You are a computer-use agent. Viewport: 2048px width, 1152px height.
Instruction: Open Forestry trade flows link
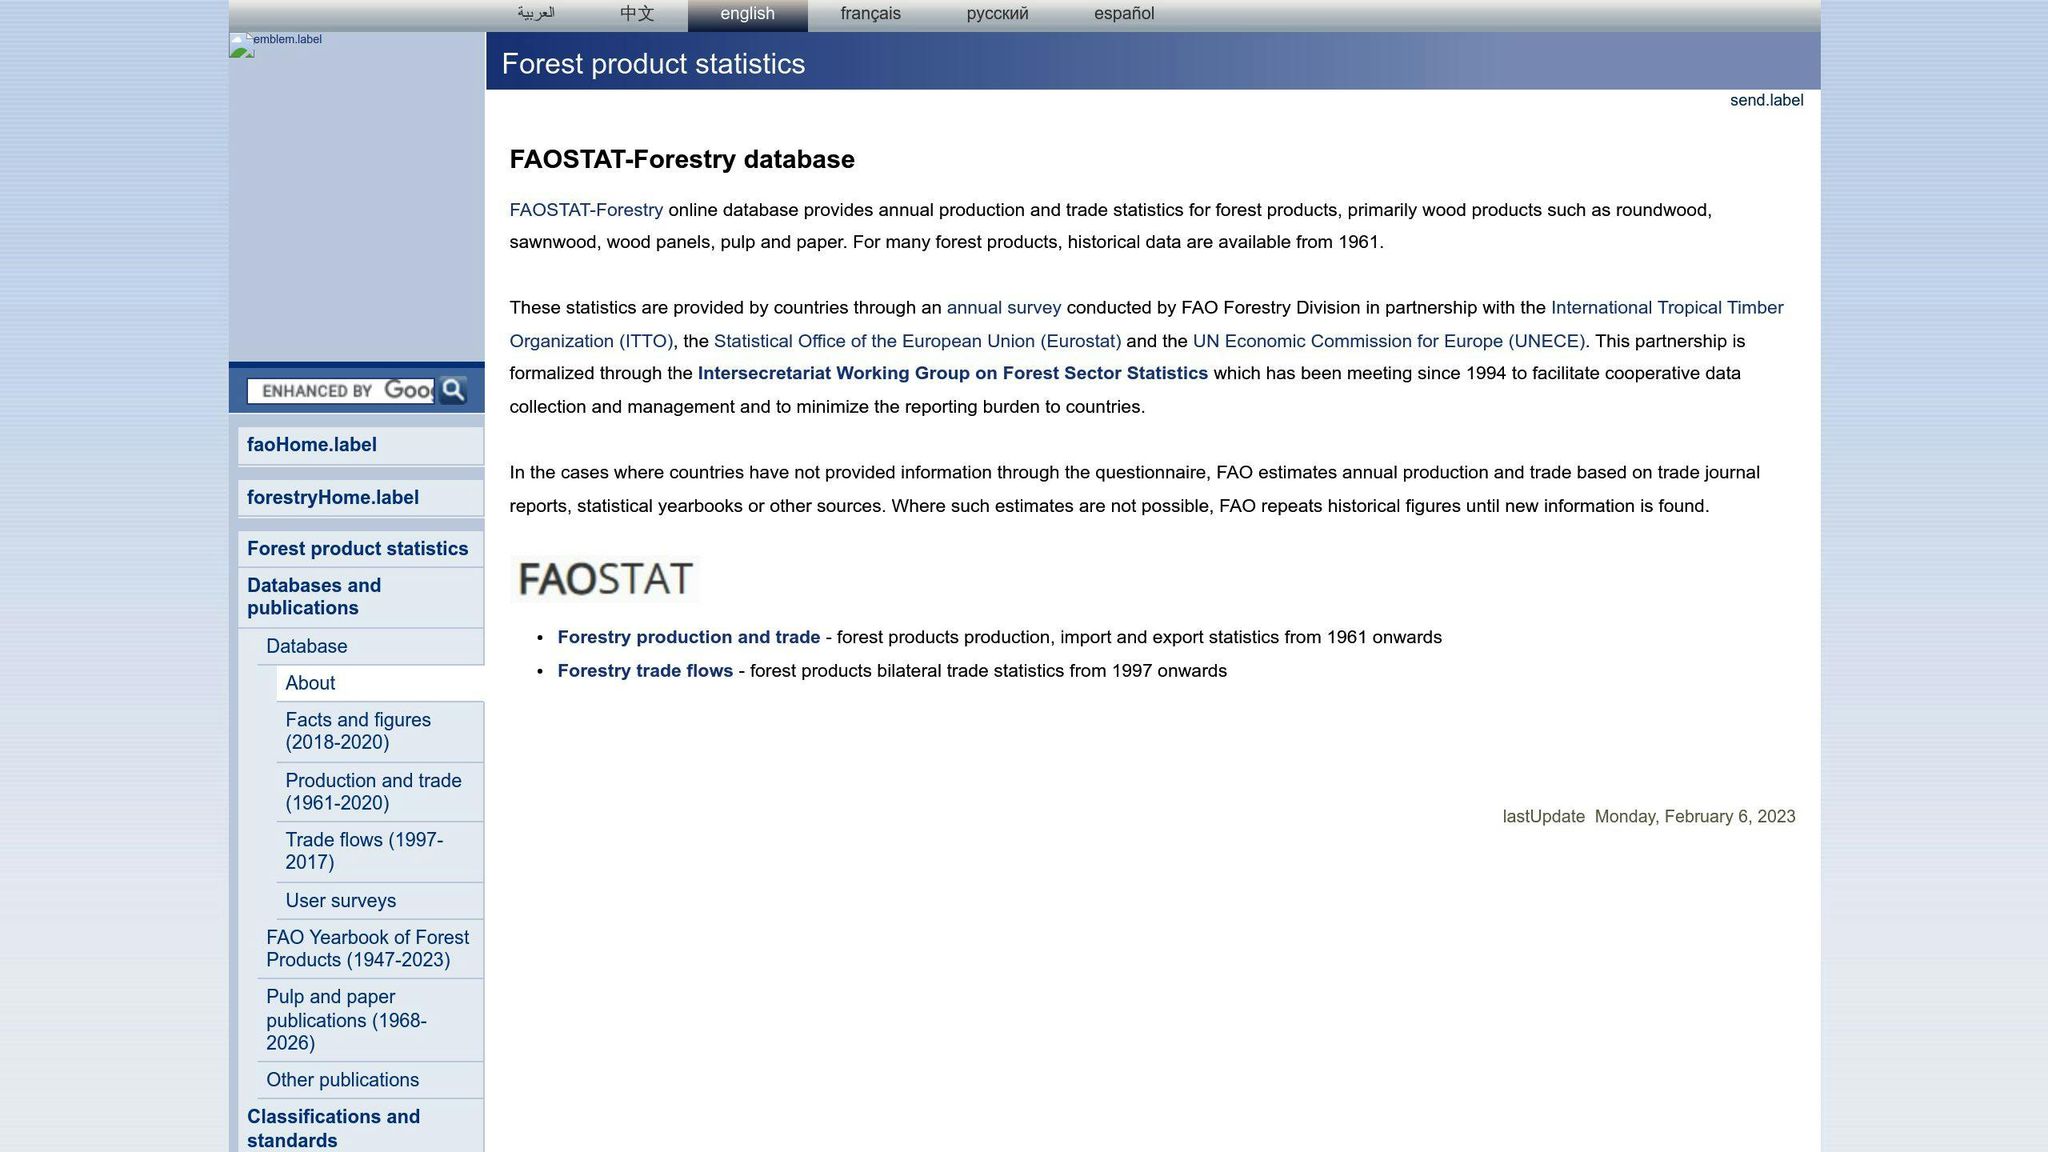(645, 671)
